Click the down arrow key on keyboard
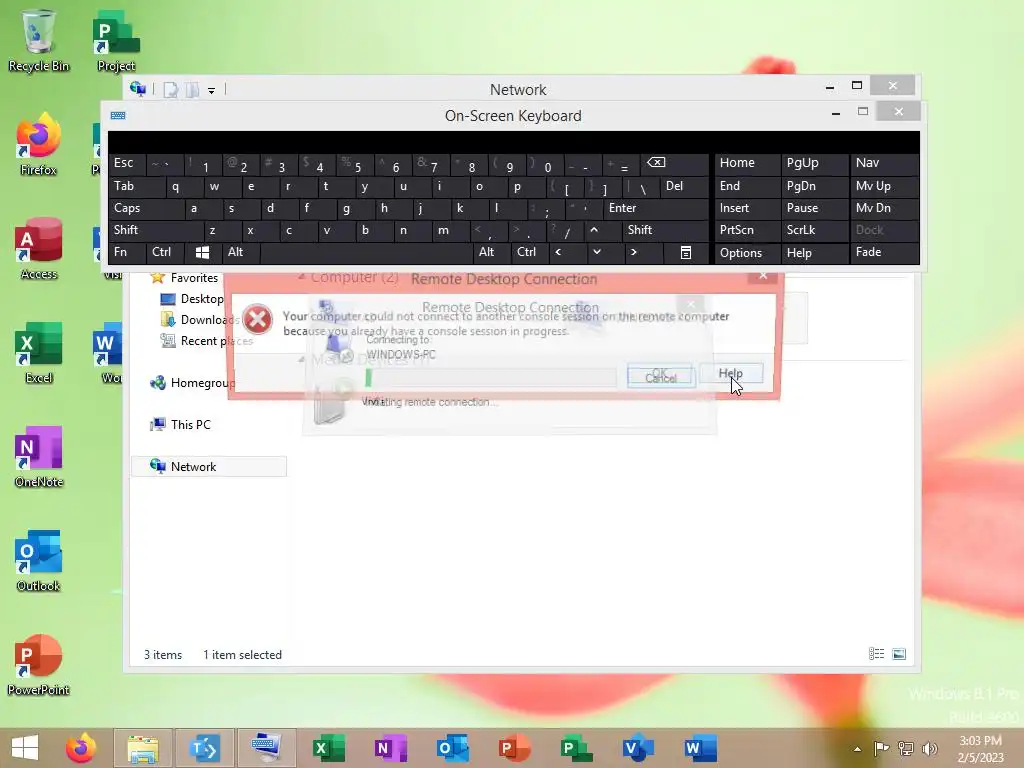Viewport: 1024px width, 768px height. [x=604, y=252]
